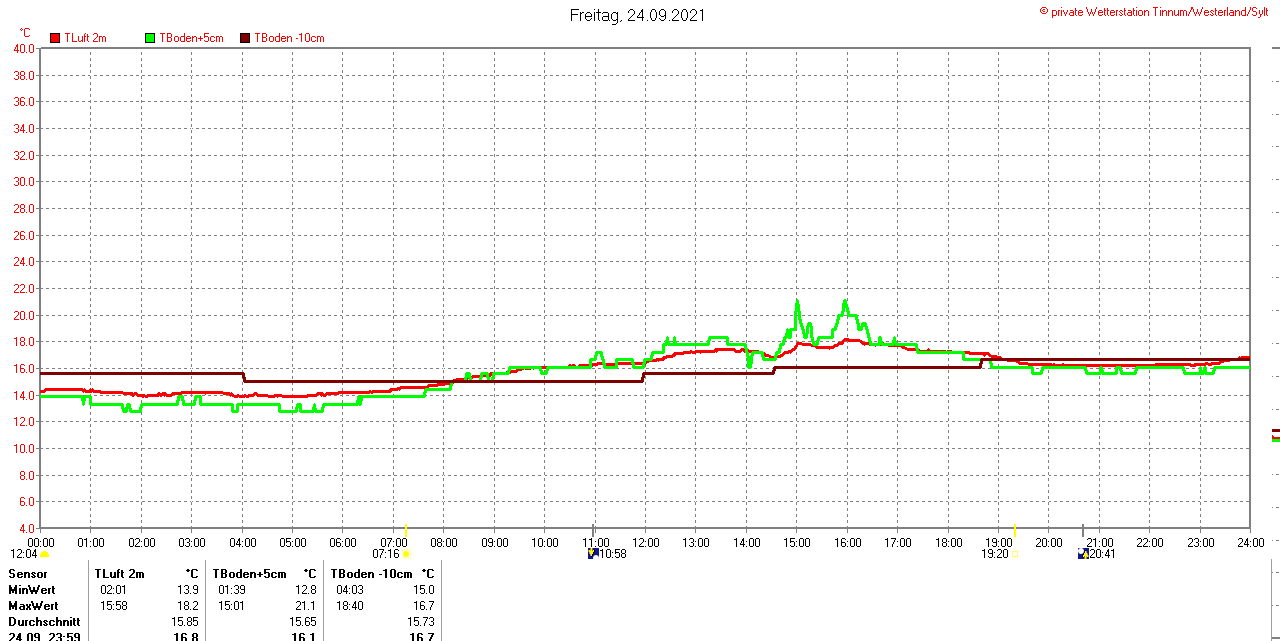1280x641 pixels.
Task: Click the red TLuft 2m legend square
Action: click(55, 38)
